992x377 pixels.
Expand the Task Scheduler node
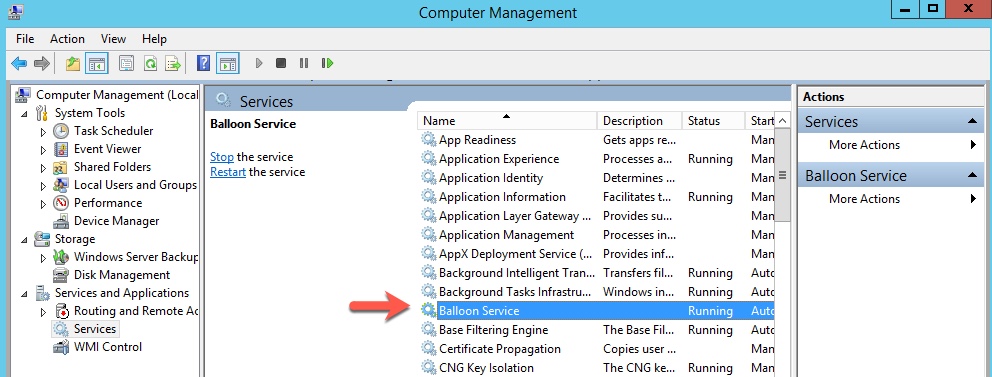tap(43, 132)
